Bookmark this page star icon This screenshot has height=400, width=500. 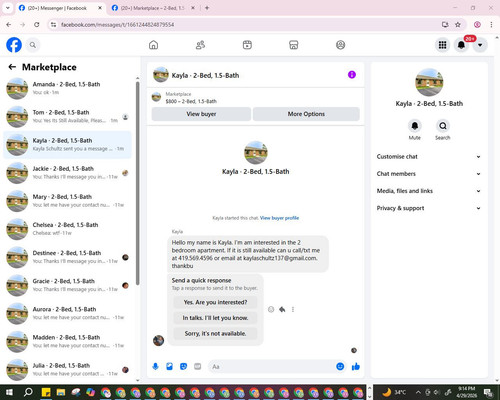tap(458, 25)
